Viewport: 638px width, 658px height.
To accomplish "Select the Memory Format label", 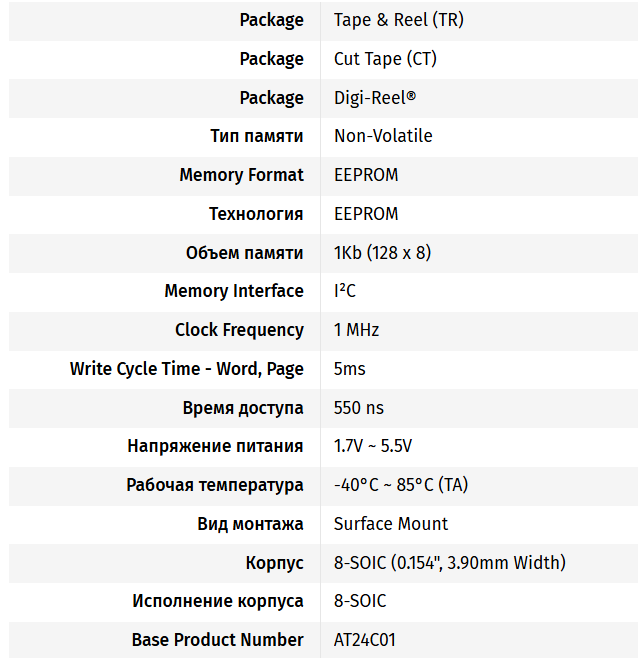I will pos(241,175).
